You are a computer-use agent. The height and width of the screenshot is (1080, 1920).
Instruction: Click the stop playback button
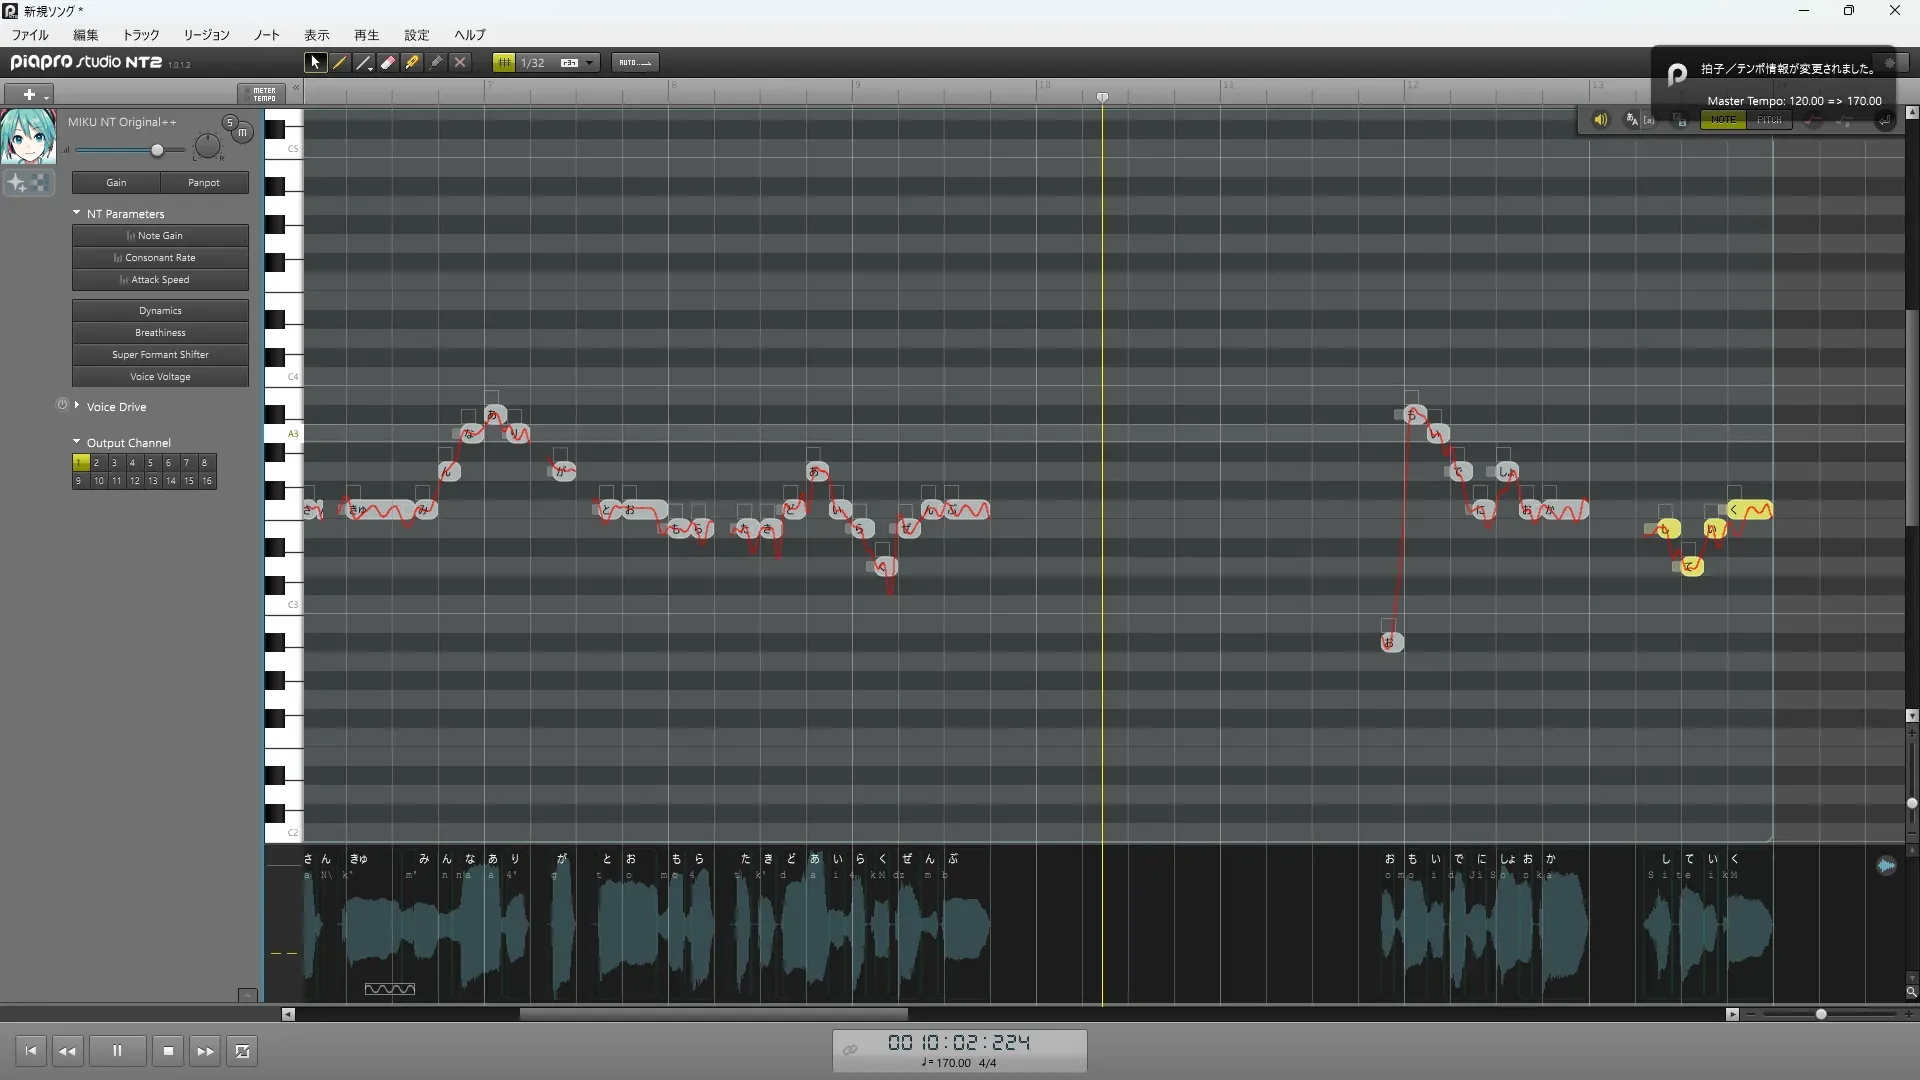coord(168,1051)
